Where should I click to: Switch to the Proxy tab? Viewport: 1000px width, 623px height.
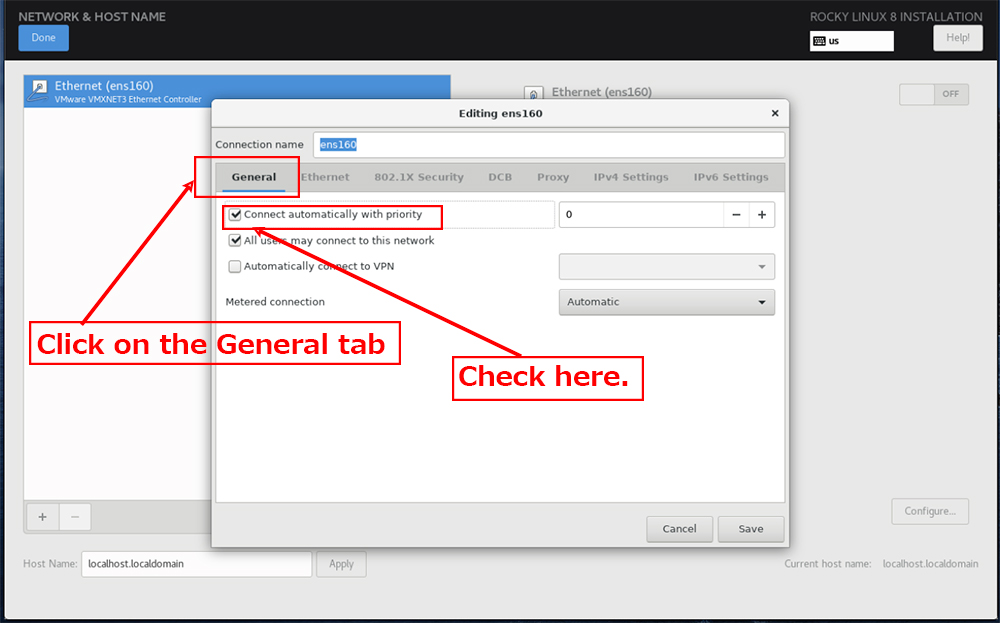click(553, 177)
